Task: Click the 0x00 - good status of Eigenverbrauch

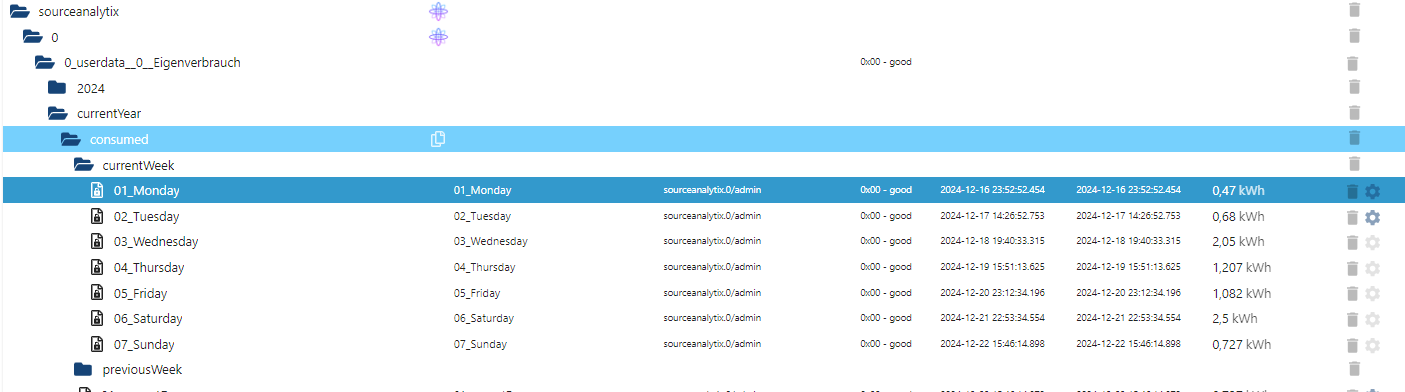Action: pos(885,63)
